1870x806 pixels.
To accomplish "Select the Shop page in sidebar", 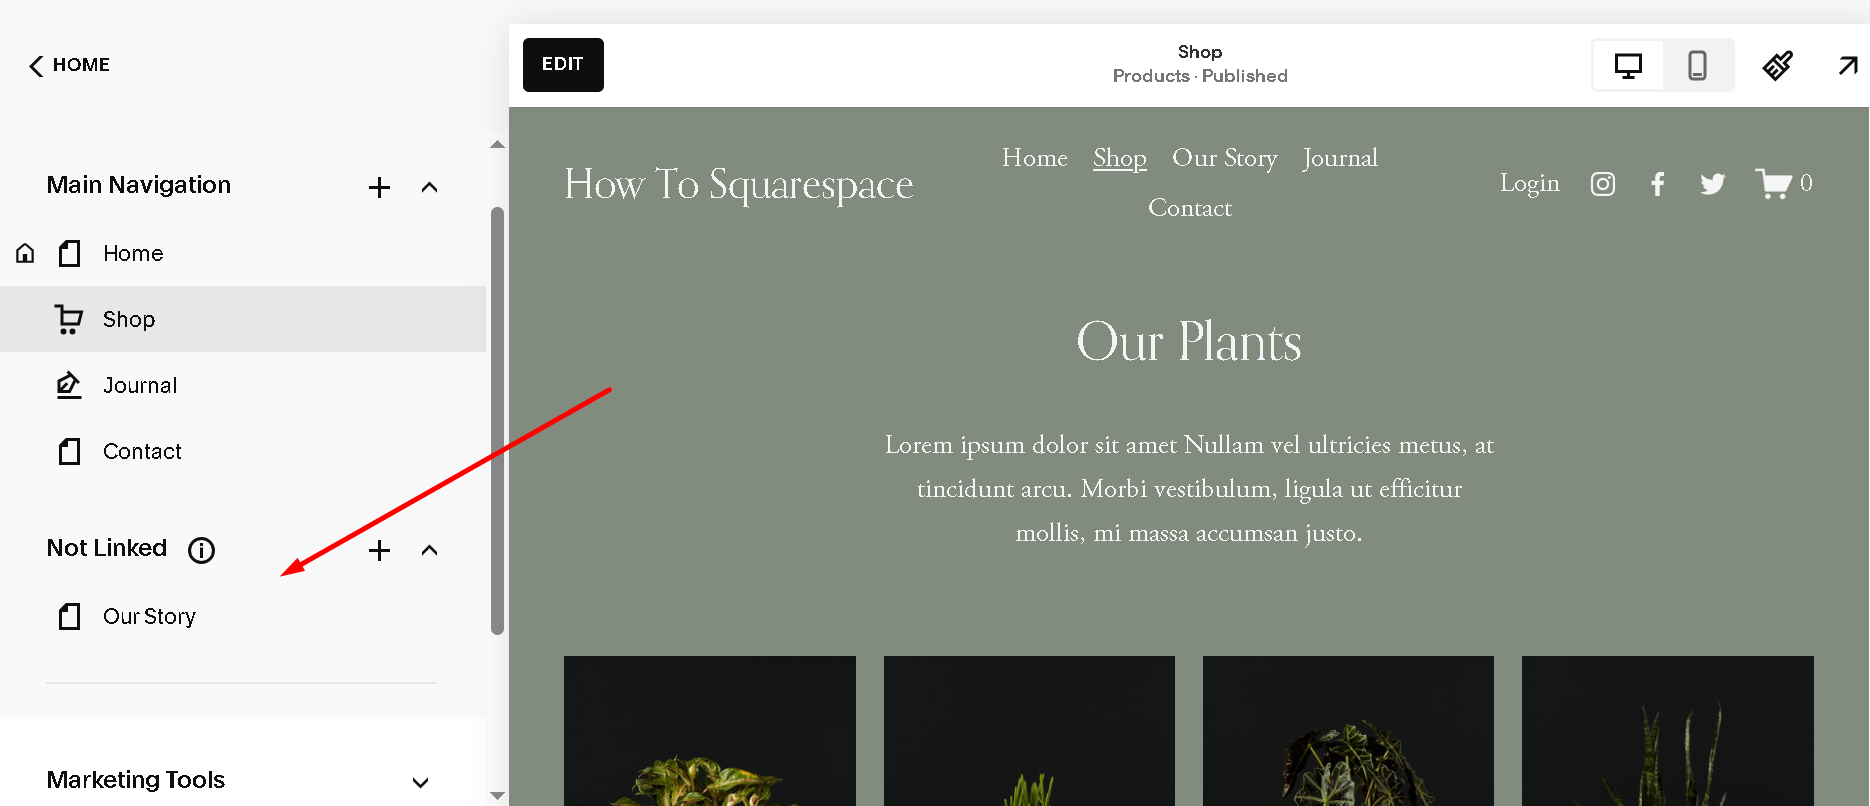I will (x=243, y=319).
